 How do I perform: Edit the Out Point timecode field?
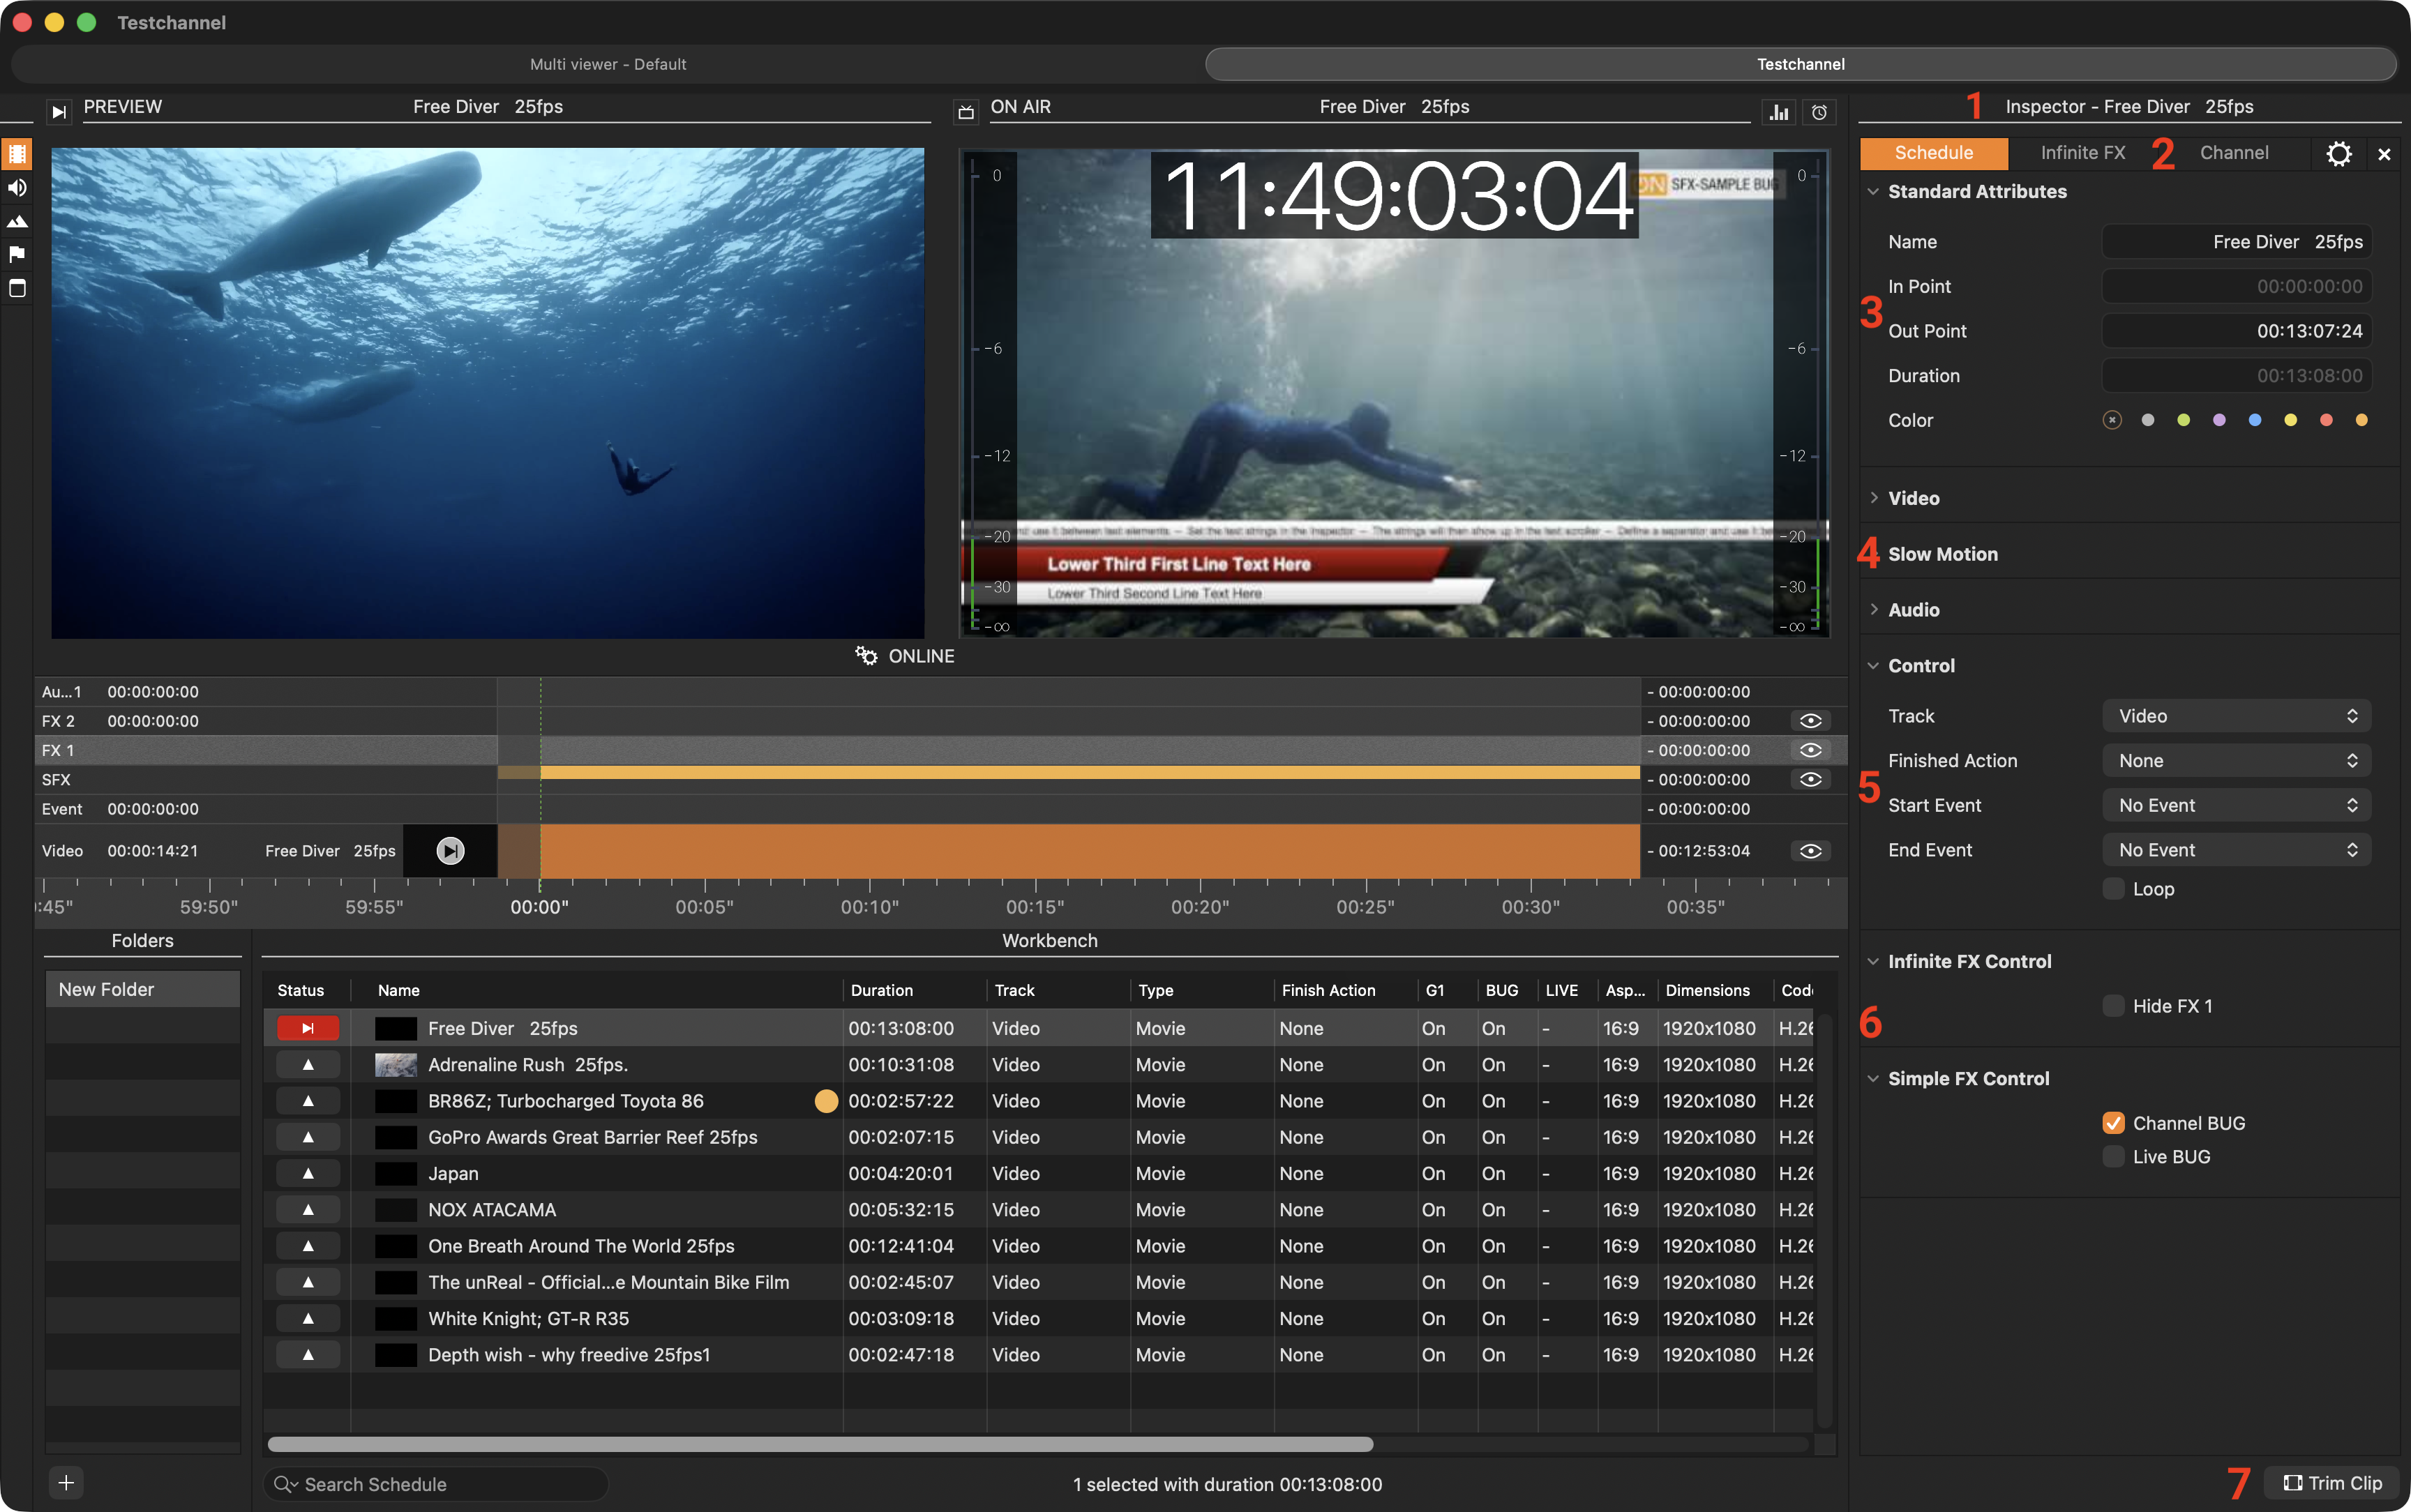point(2236,331)
